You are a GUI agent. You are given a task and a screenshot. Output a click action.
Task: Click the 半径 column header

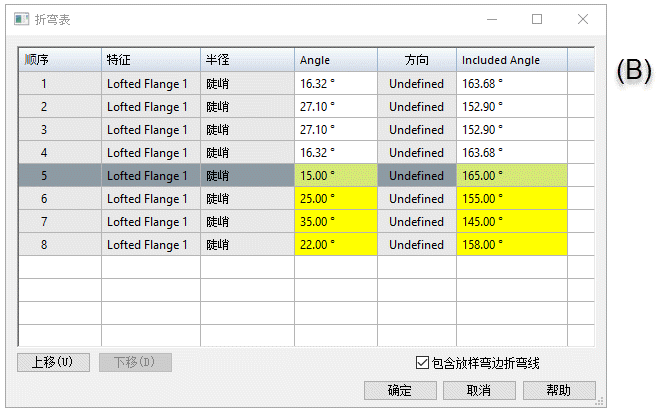pos(247,60)
